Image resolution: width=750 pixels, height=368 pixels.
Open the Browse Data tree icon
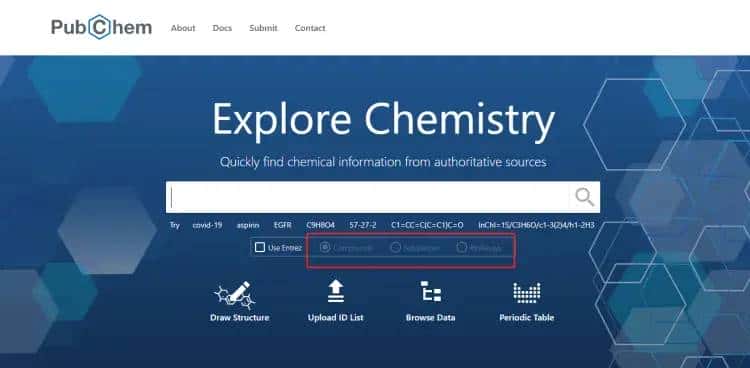tap(430, 291)
